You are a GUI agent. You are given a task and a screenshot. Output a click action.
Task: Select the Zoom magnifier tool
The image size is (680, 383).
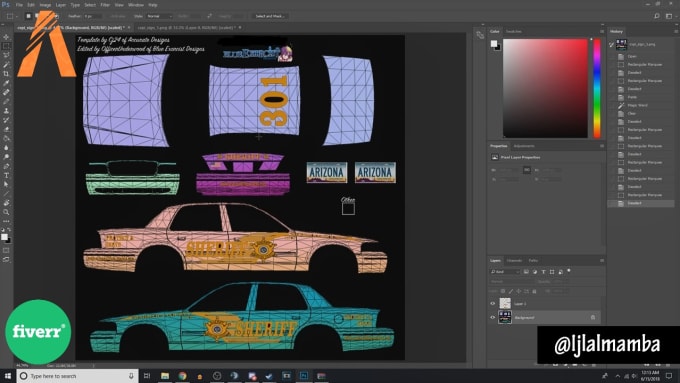pos(6,212)
